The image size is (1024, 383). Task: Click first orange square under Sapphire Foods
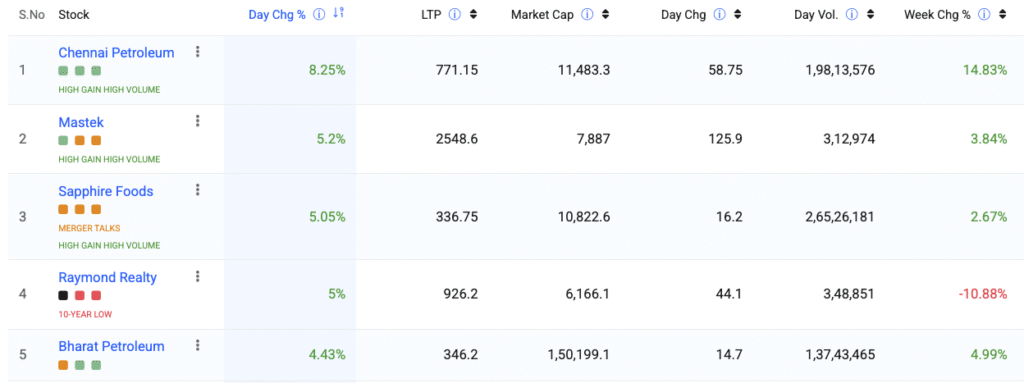point(63,210)
